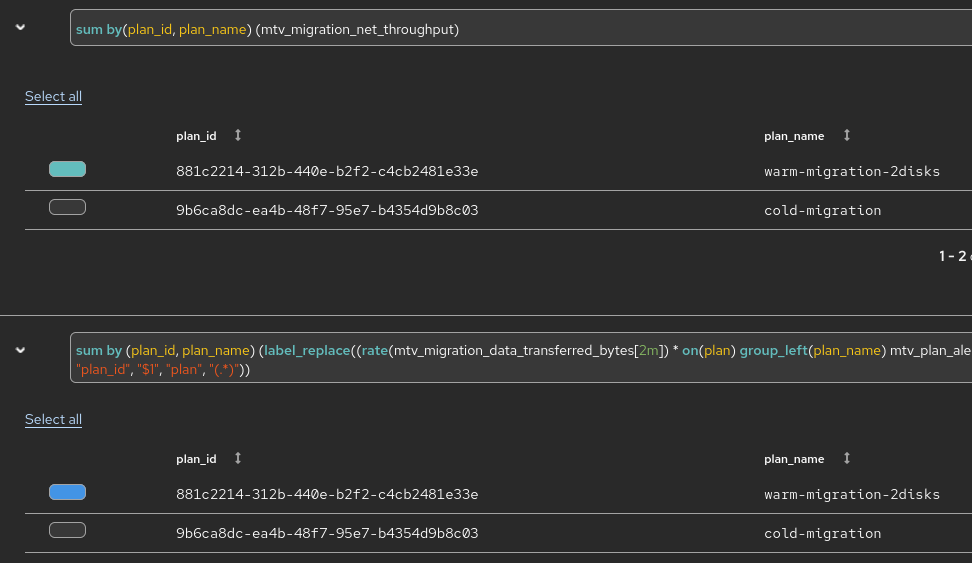
Task: Click Select all above label_replace table
Action: pos(53,420)
